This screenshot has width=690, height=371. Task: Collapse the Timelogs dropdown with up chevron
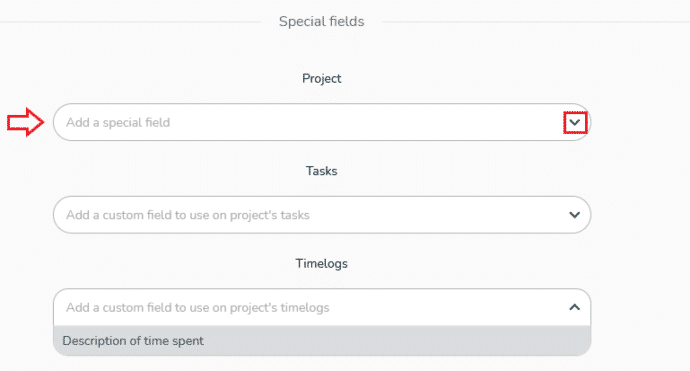pyautogui.click(x=575, y=307)
